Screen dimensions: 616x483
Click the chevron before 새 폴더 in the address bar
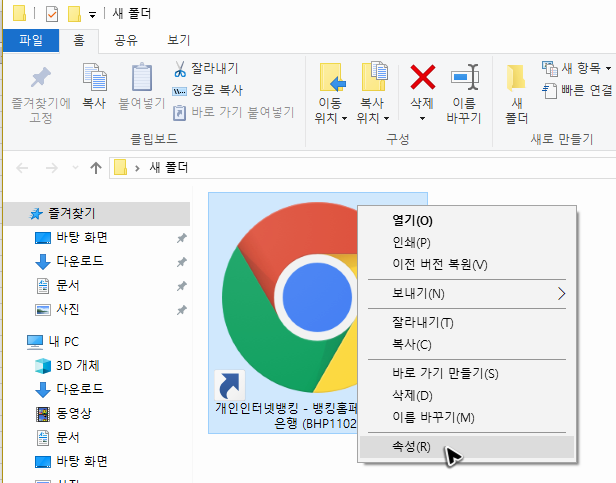pos(137,169)
